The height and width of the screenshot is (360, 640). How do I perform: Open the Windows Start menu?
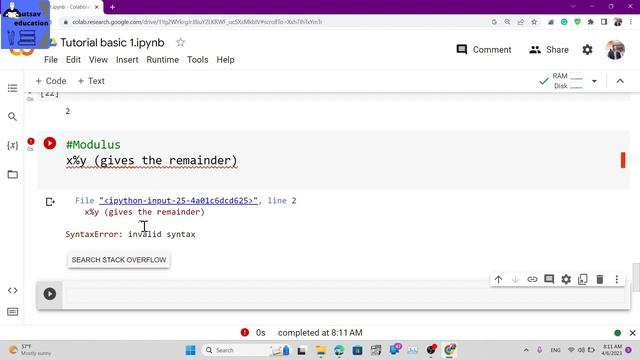[190, 350]
